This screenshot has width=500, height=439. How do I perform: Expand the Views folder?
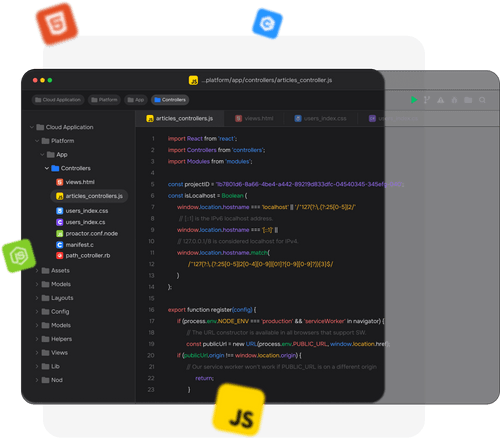(37, 352)
